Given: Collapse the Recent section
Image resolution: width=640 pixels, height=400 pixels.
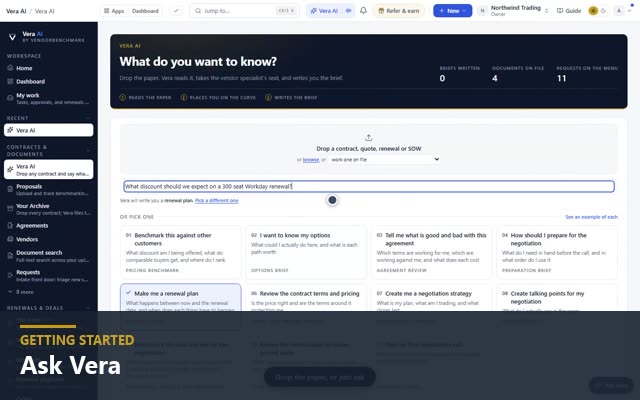Looking at the screenshot, I should (x=88, y=118).
